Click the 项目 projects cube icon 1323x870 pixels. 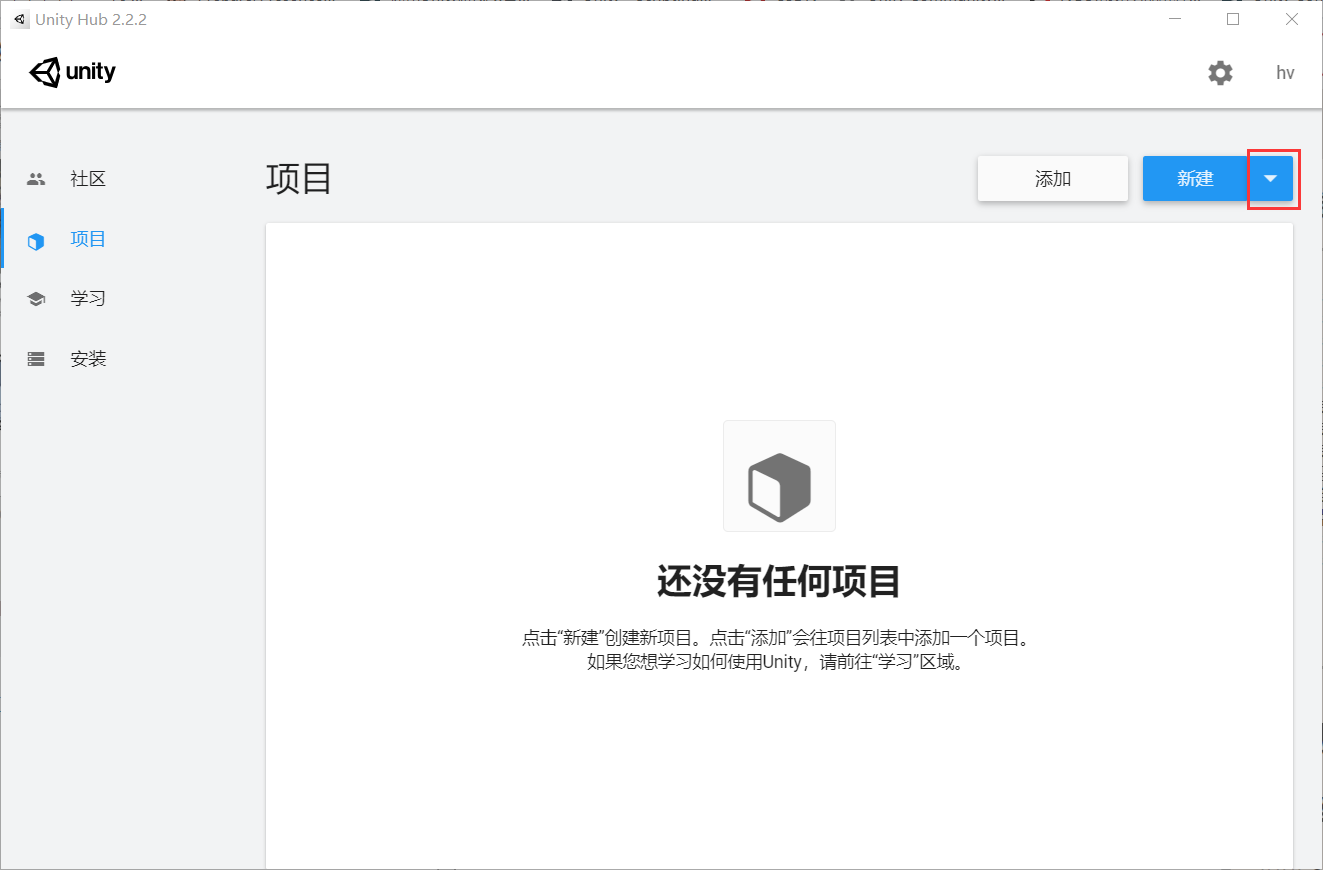point(36,239)
